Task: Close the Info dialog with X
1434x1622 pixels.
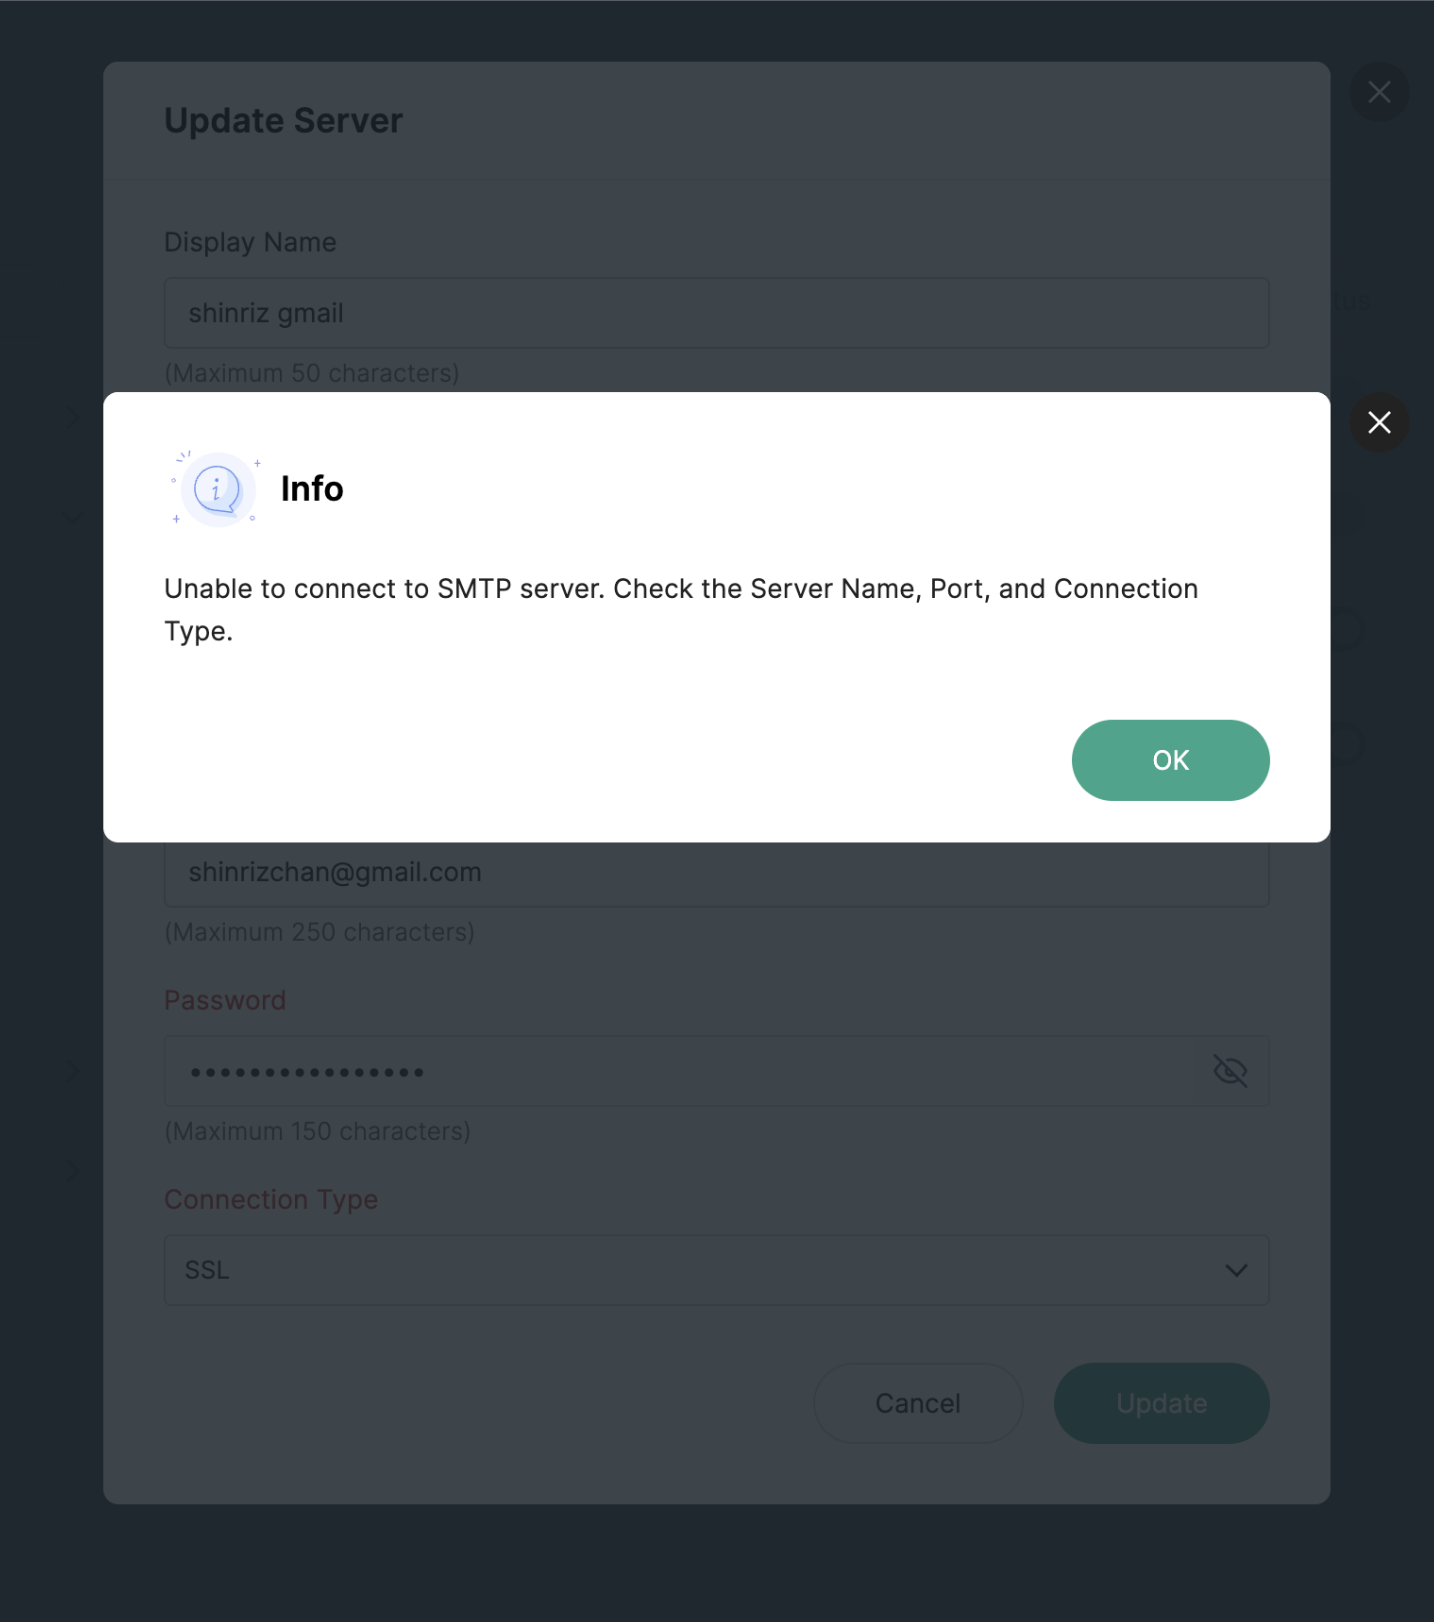Action: click(1379, 422)
